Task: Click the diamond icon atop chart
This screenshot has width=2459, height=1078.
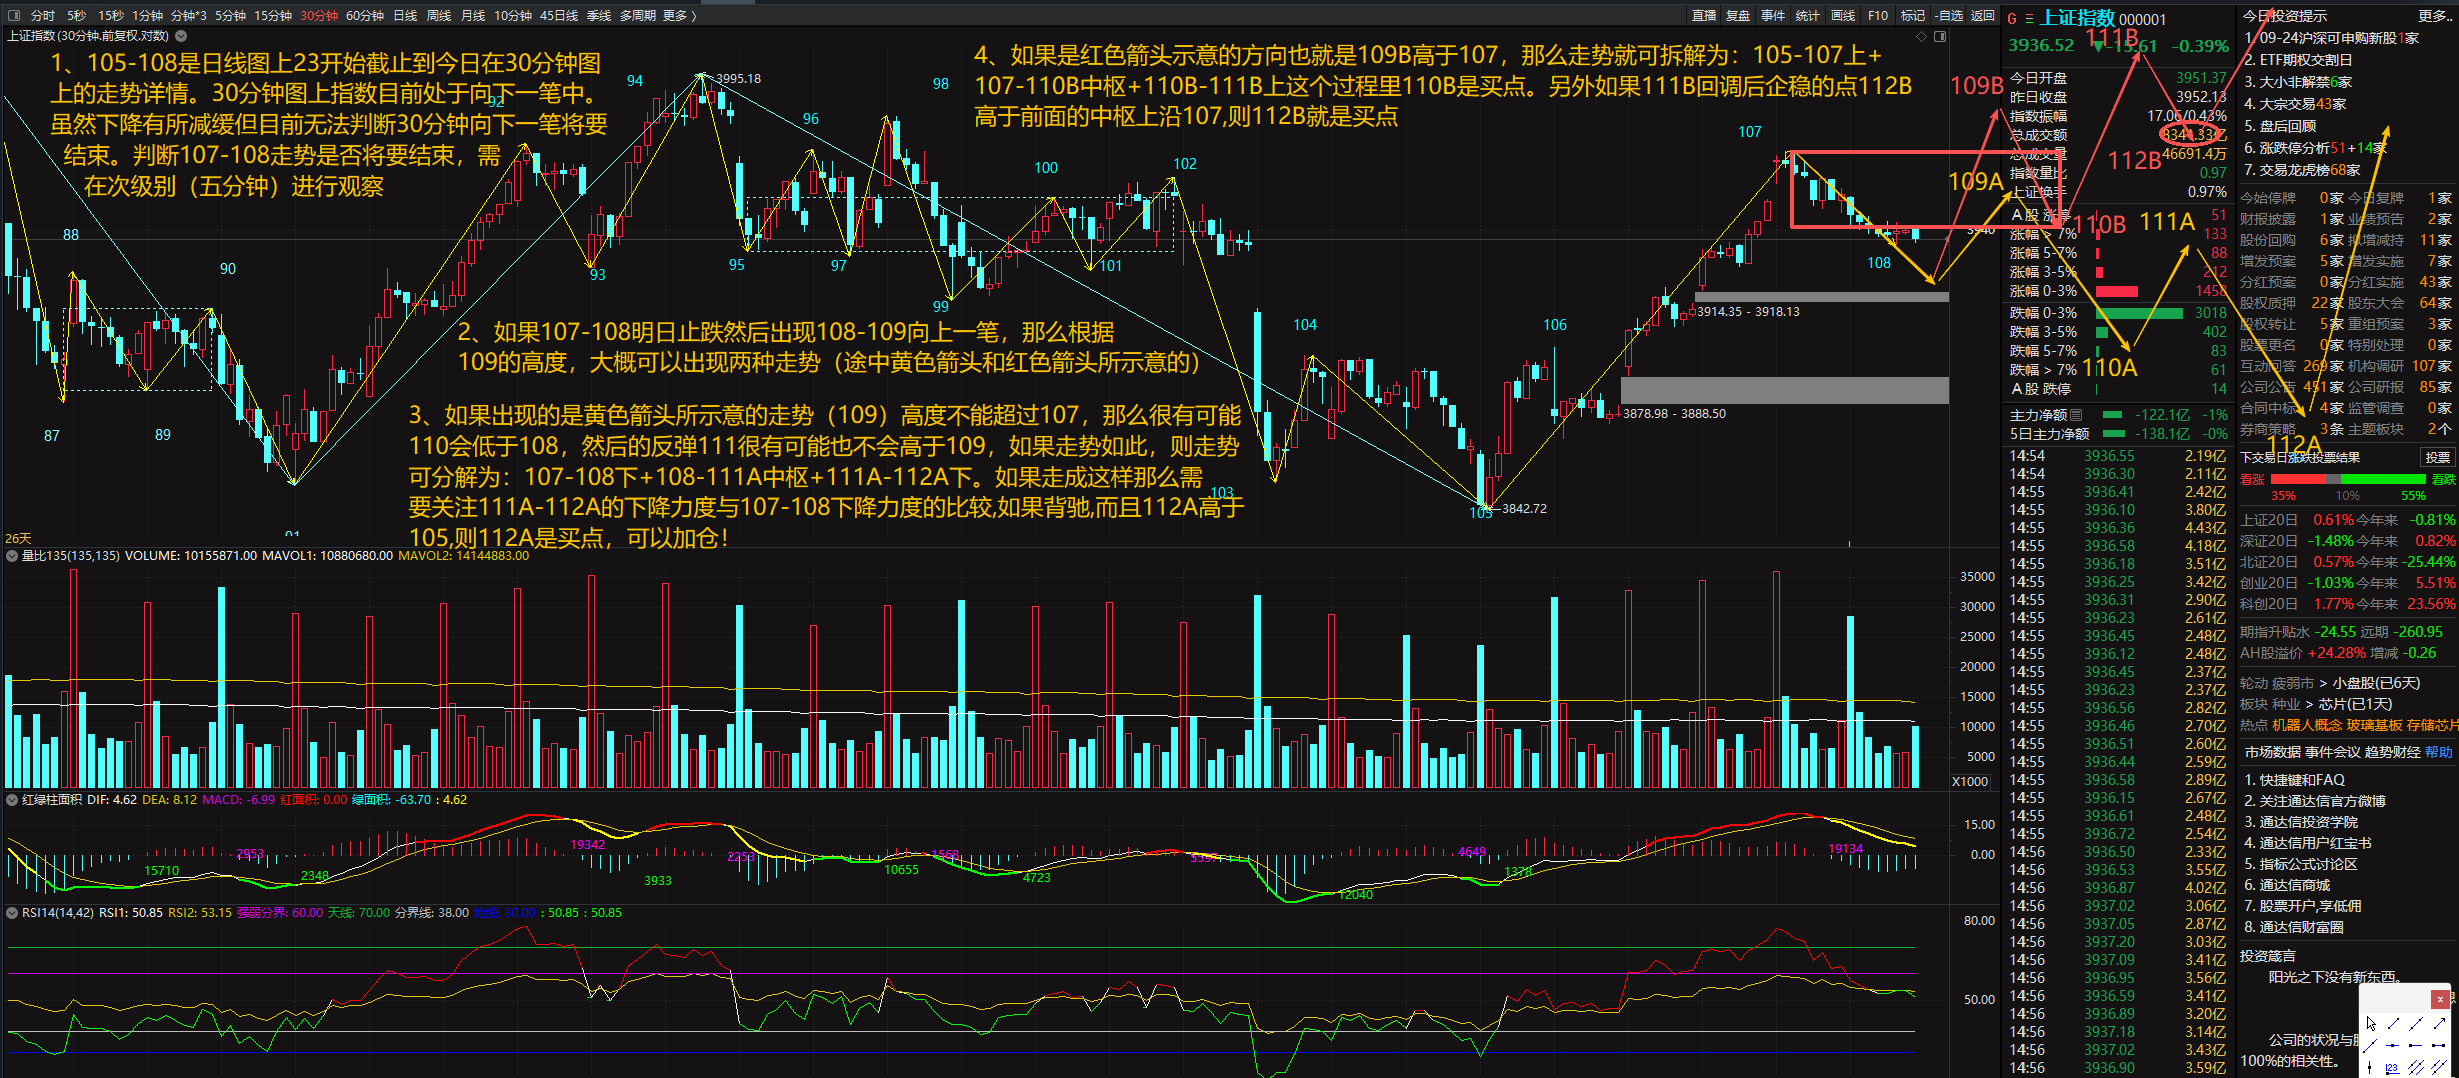Action: 1921,36
